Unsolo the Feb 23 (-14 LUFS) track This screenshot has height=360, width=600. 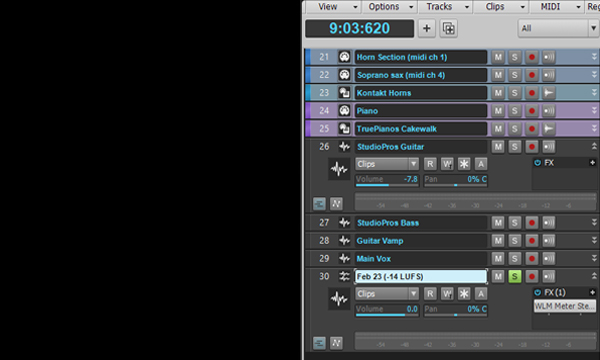pyautogui.click(x=515, y=276)
